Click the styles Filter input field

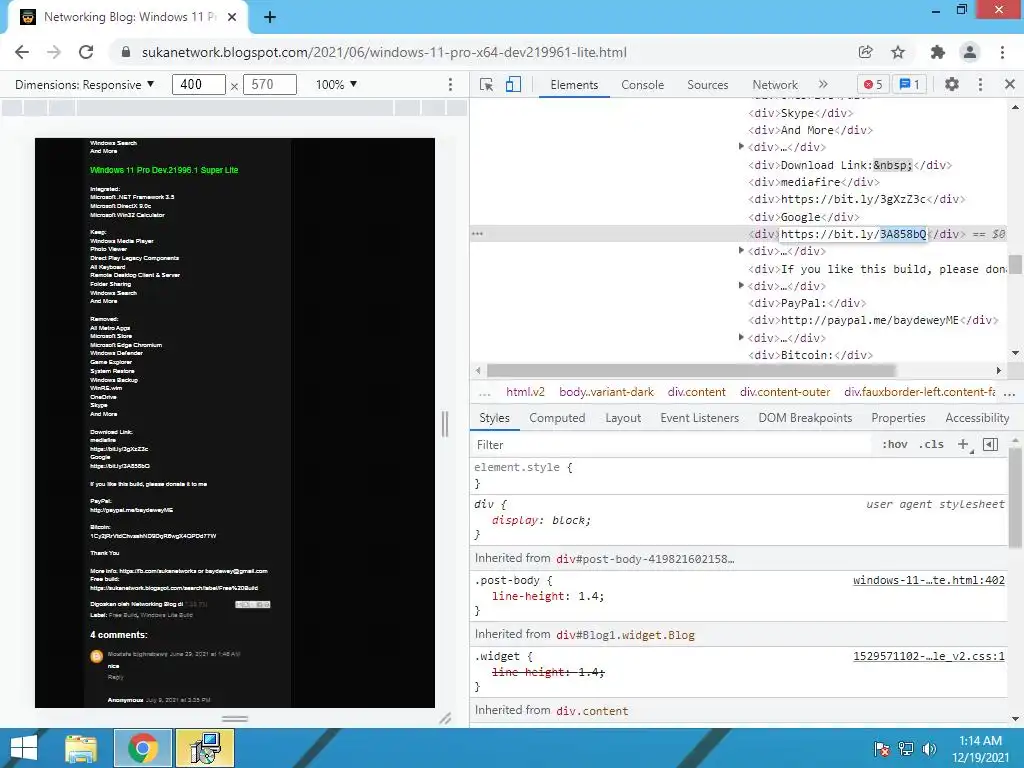[x=673, y=445]
